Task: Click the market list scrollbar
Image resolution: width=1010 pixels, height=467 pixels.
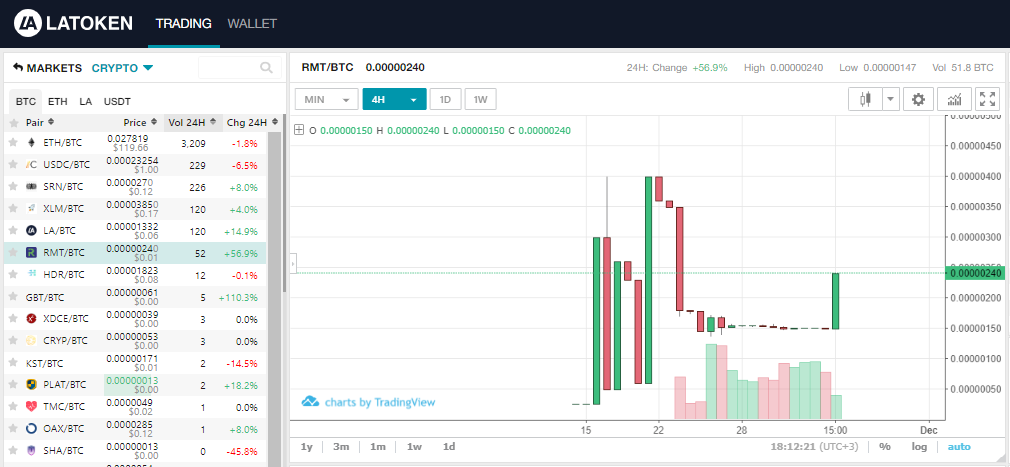Action: pyautogui.click(x=283, y=200)
